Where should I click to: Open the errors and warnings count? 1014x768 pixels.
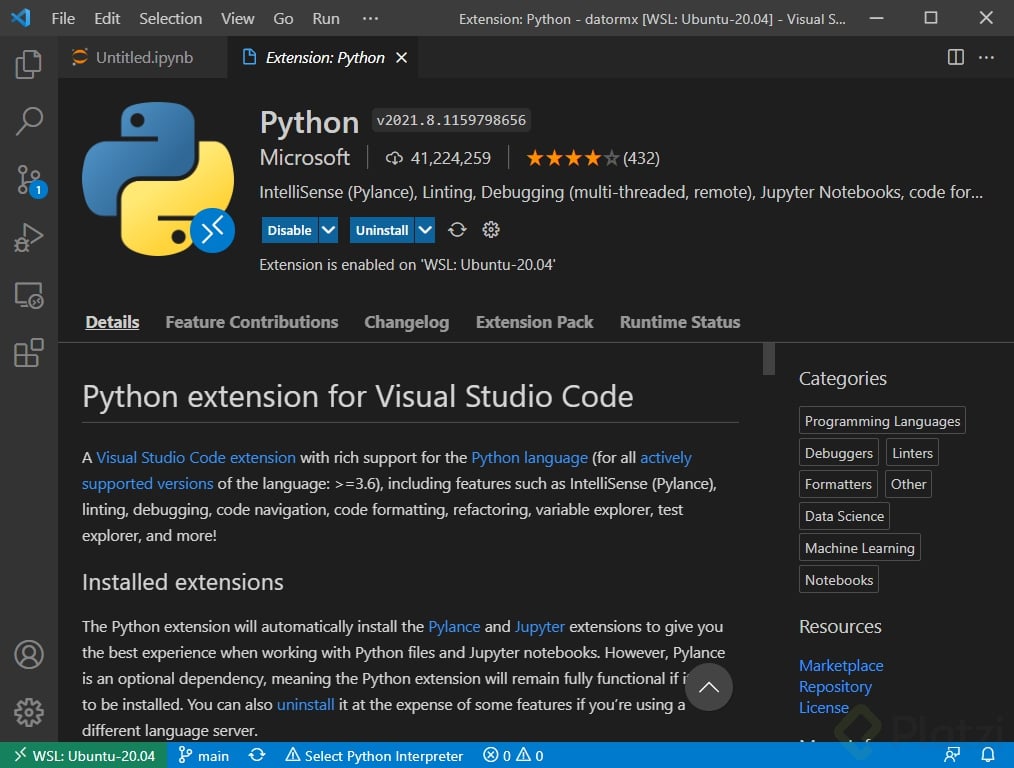513,756
